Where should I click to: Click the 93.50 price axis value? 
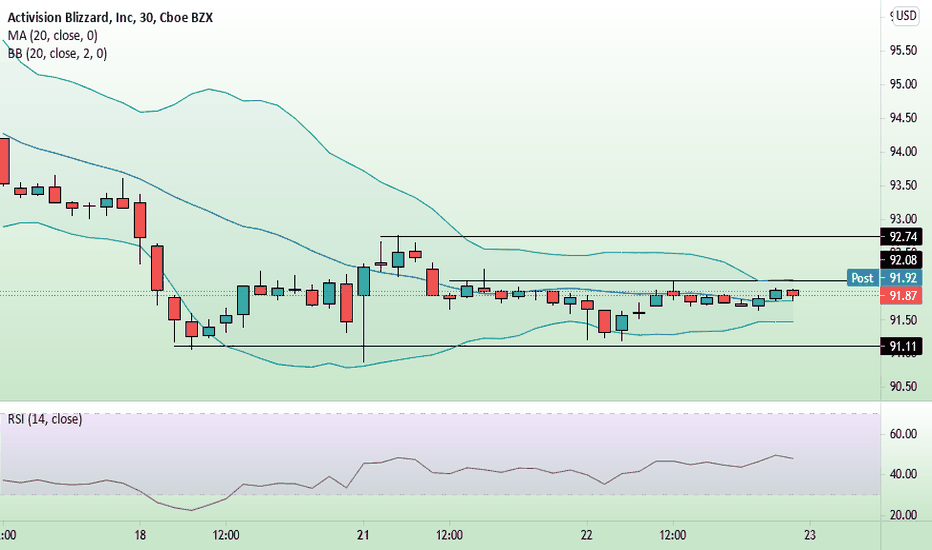point(903,186)
